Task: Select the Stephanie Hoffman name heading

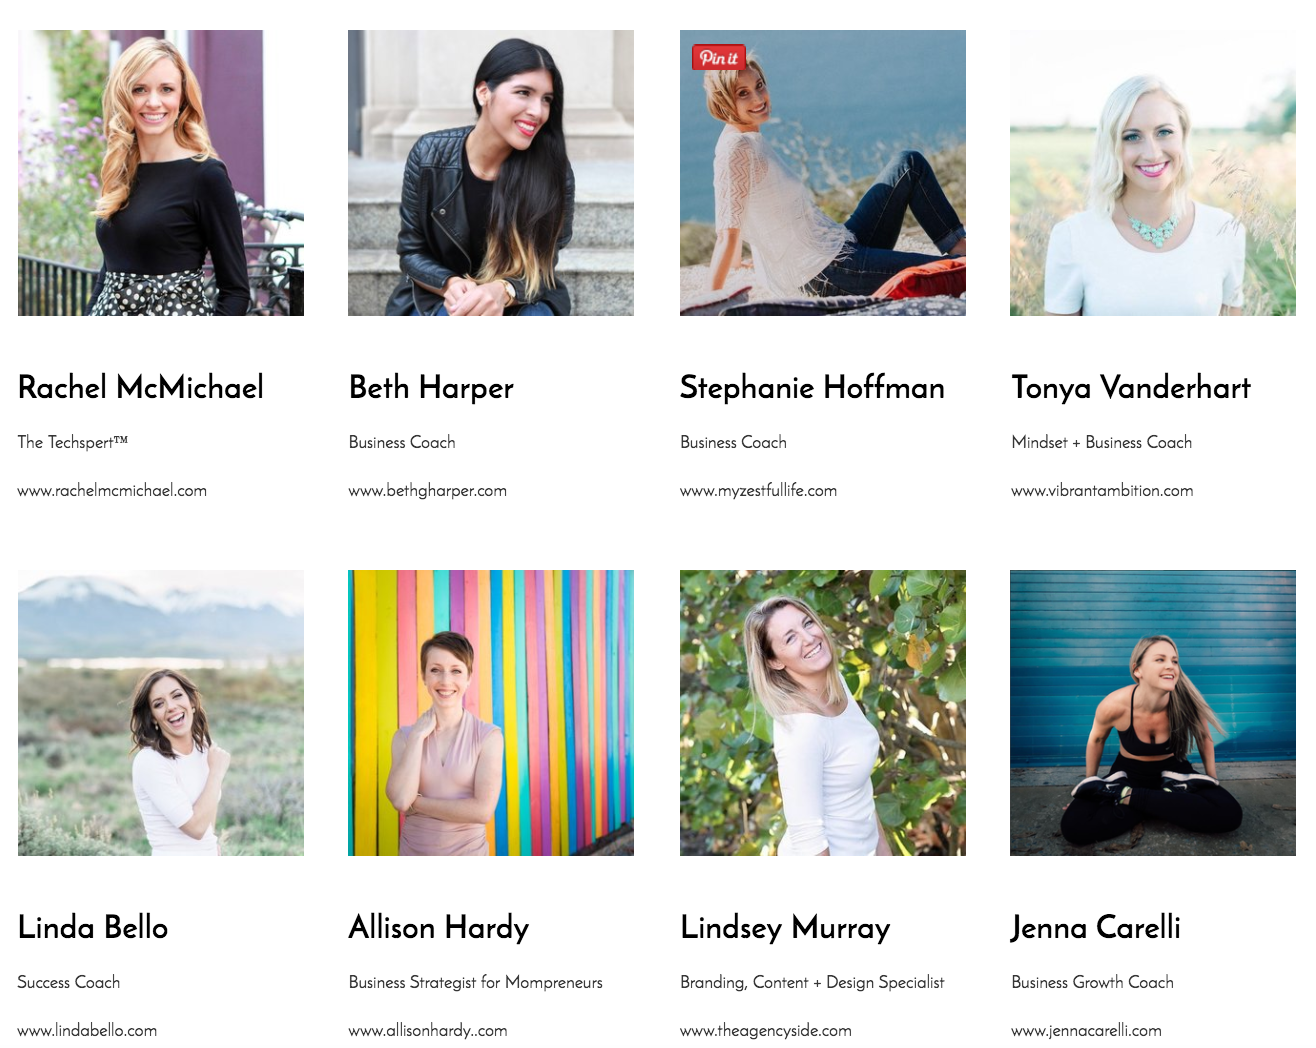Action: (x=812, y=387)
